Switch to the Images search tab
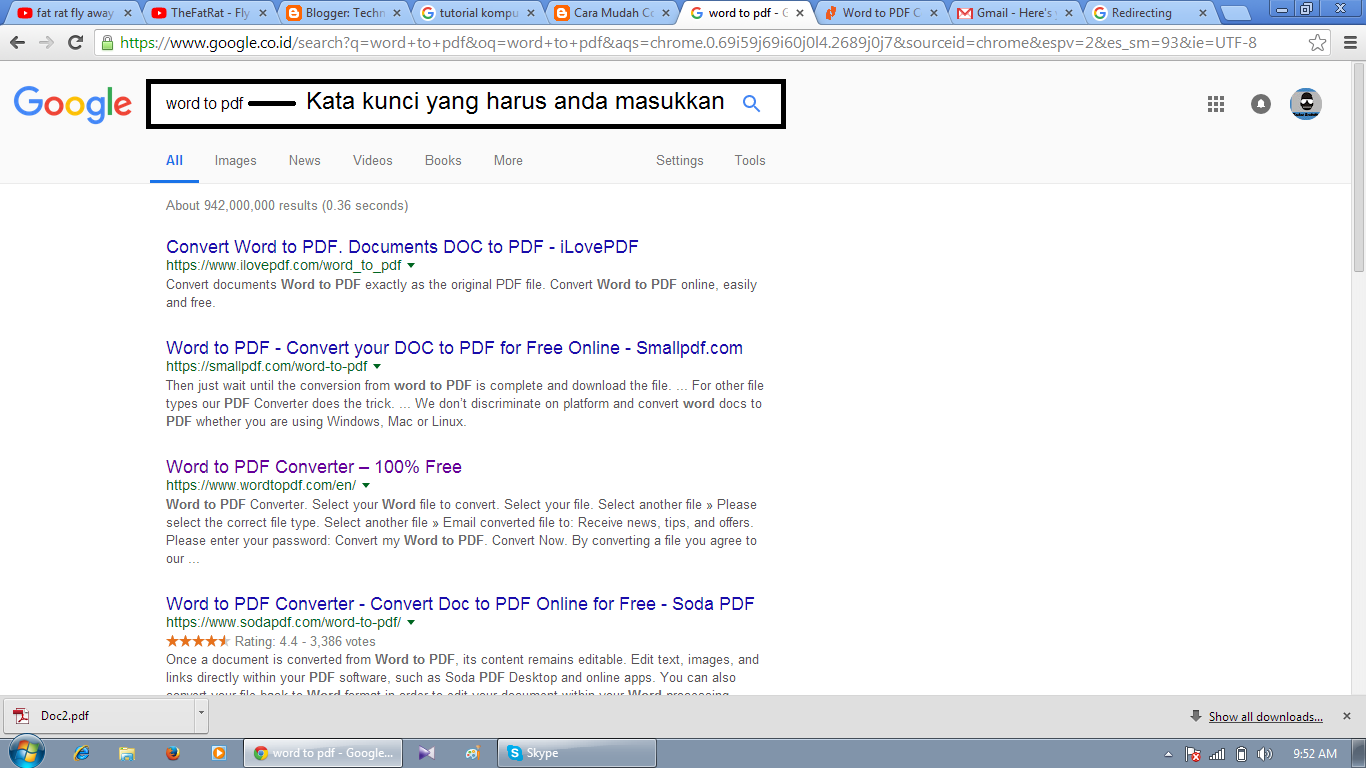 click(x=236, y=161)
